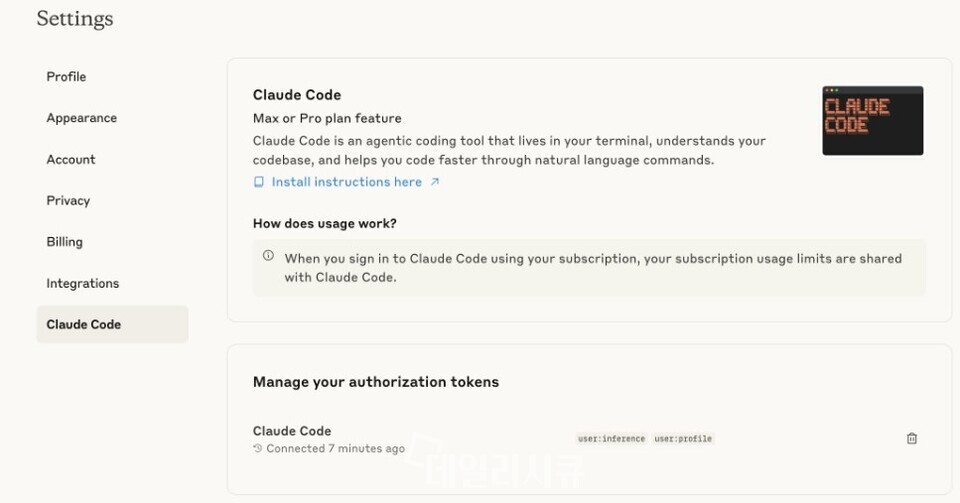This screenshot has height=503, width=960.
Task: Click the user:inference scope tag
Action: click(611, 439)
